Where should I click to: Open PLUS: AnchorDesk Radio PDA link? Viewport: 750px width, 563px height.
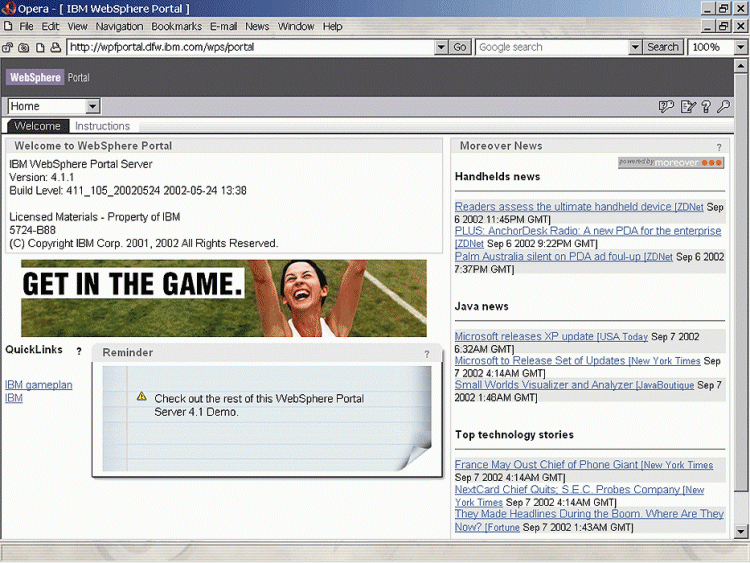587,231
